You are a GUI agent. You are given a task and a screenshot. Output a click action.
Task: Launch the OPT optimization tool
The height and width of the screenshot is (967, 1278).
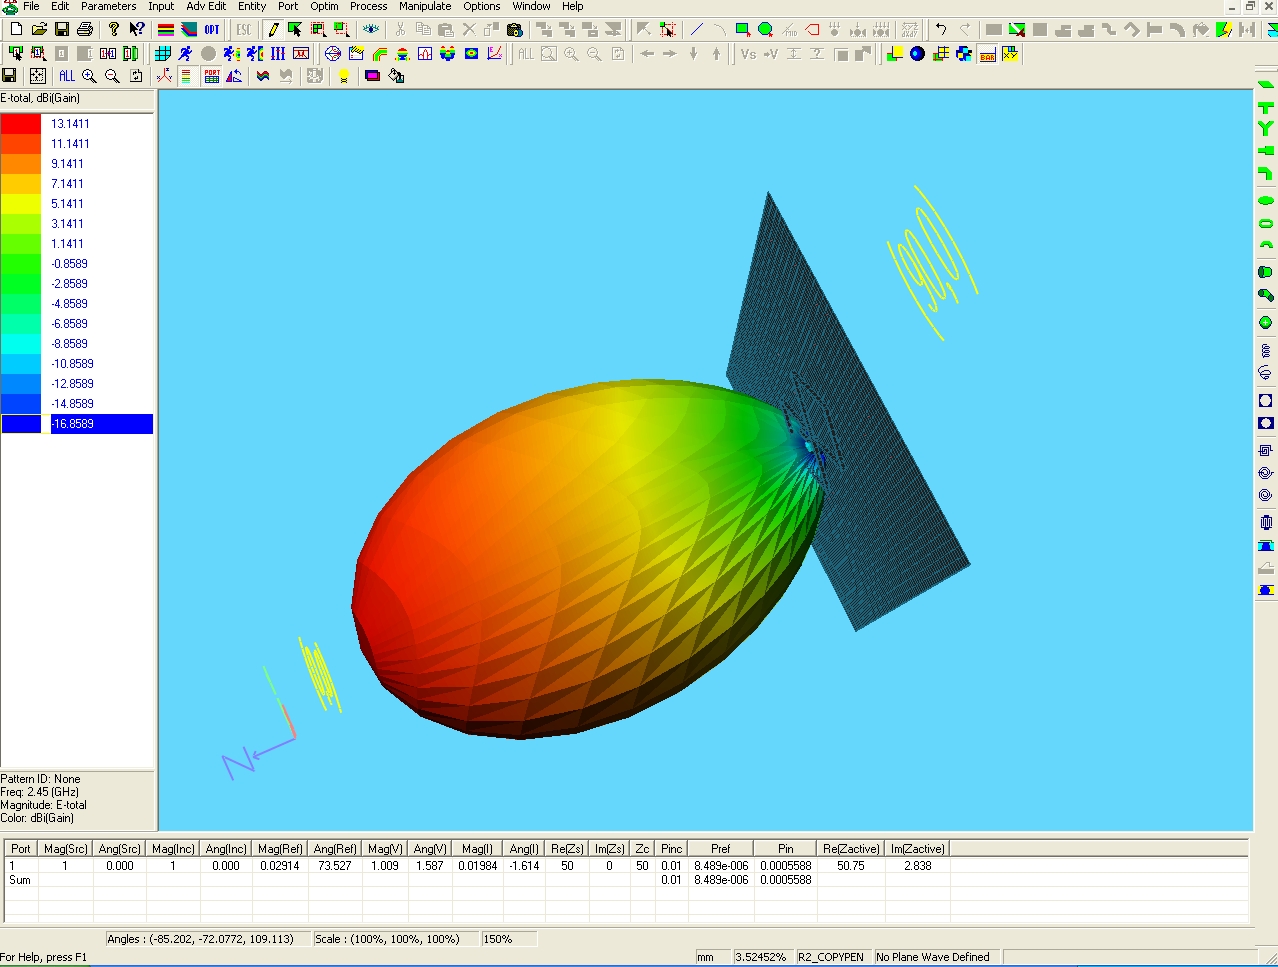tap(212, 30)
